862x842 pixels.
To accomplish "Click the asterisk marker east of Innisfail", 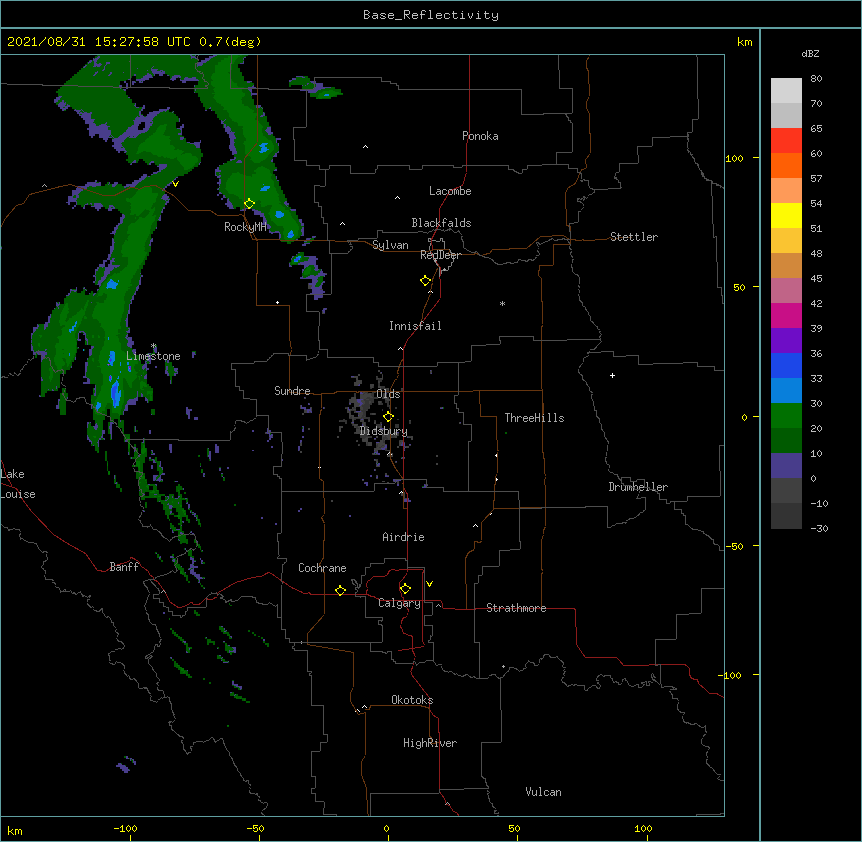I will (502, 304).
